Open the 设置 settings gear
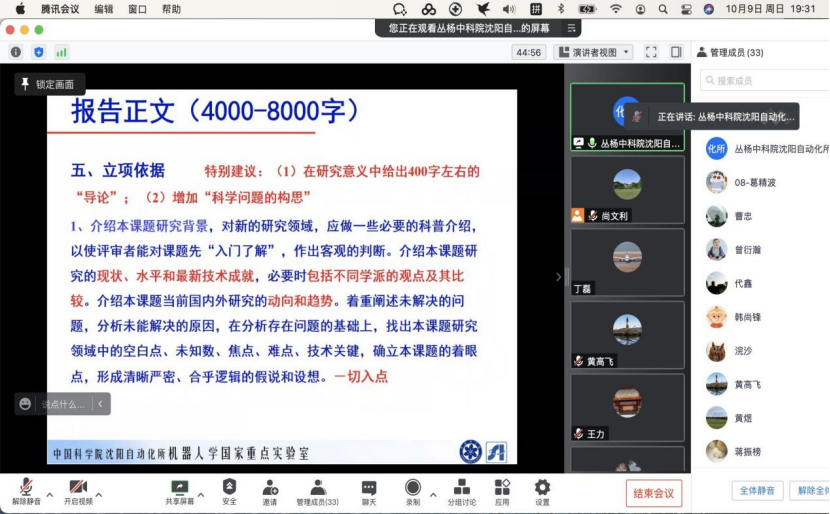The width and height of the screenshot is (830, 514). 542,491
